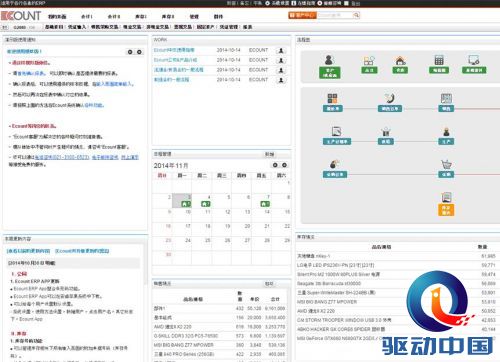The width and height of the screenshot is (500, 362).
Task: Select the telephone handset sales order icon
Action: click(390, 98)
